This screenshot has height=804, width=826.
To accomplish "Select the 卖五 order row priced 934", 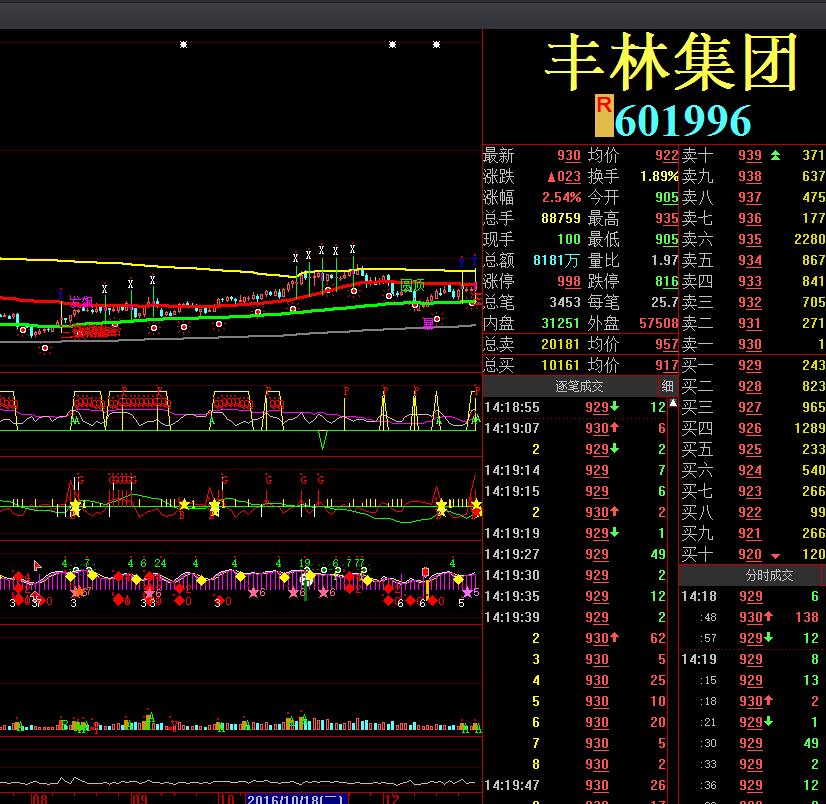I will [x=753, y=260].
